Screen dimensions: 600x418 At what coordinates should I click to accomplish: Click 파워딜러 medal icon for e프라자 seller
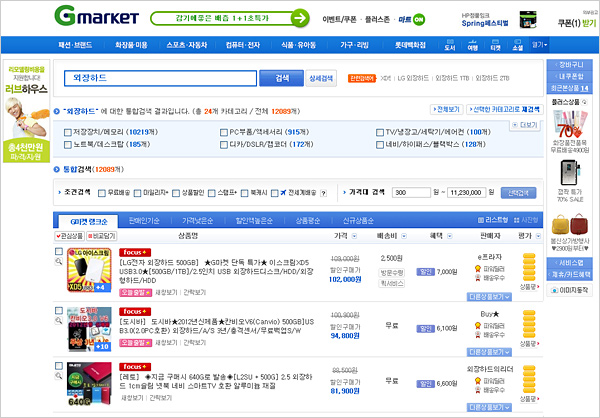click(478, 268)
